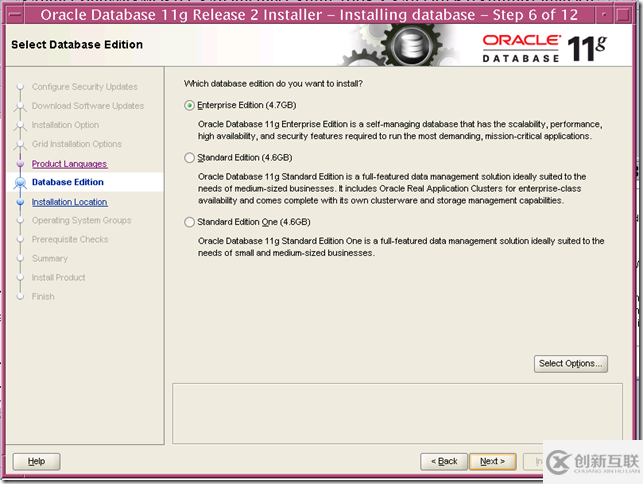This screenshot has height=484, width=643.
Task: Click Download Software Updates step
Action: click(x=88, y=106)
